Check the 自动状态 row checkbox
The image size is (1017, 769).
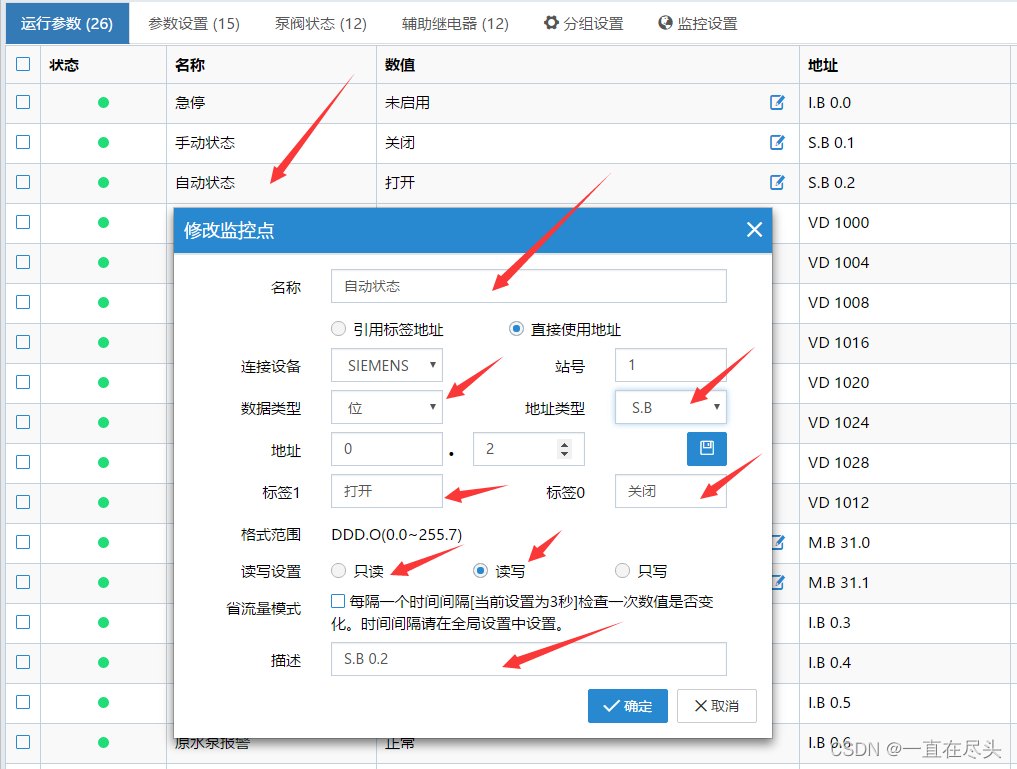pos(23,182)
